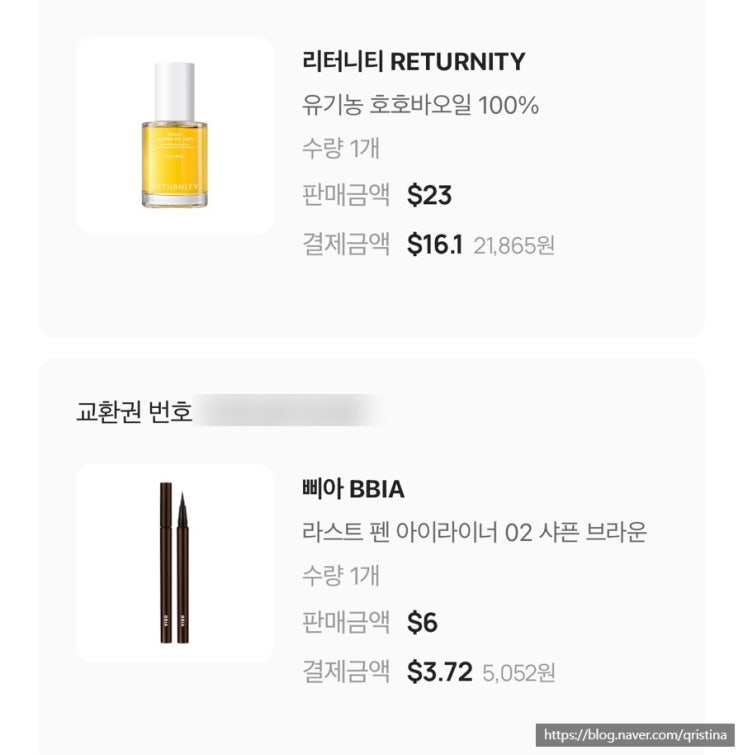The image size is (743, 755).
Task: Open the 리터니티 RETURNITY brand title
Action: coord(412,62)
